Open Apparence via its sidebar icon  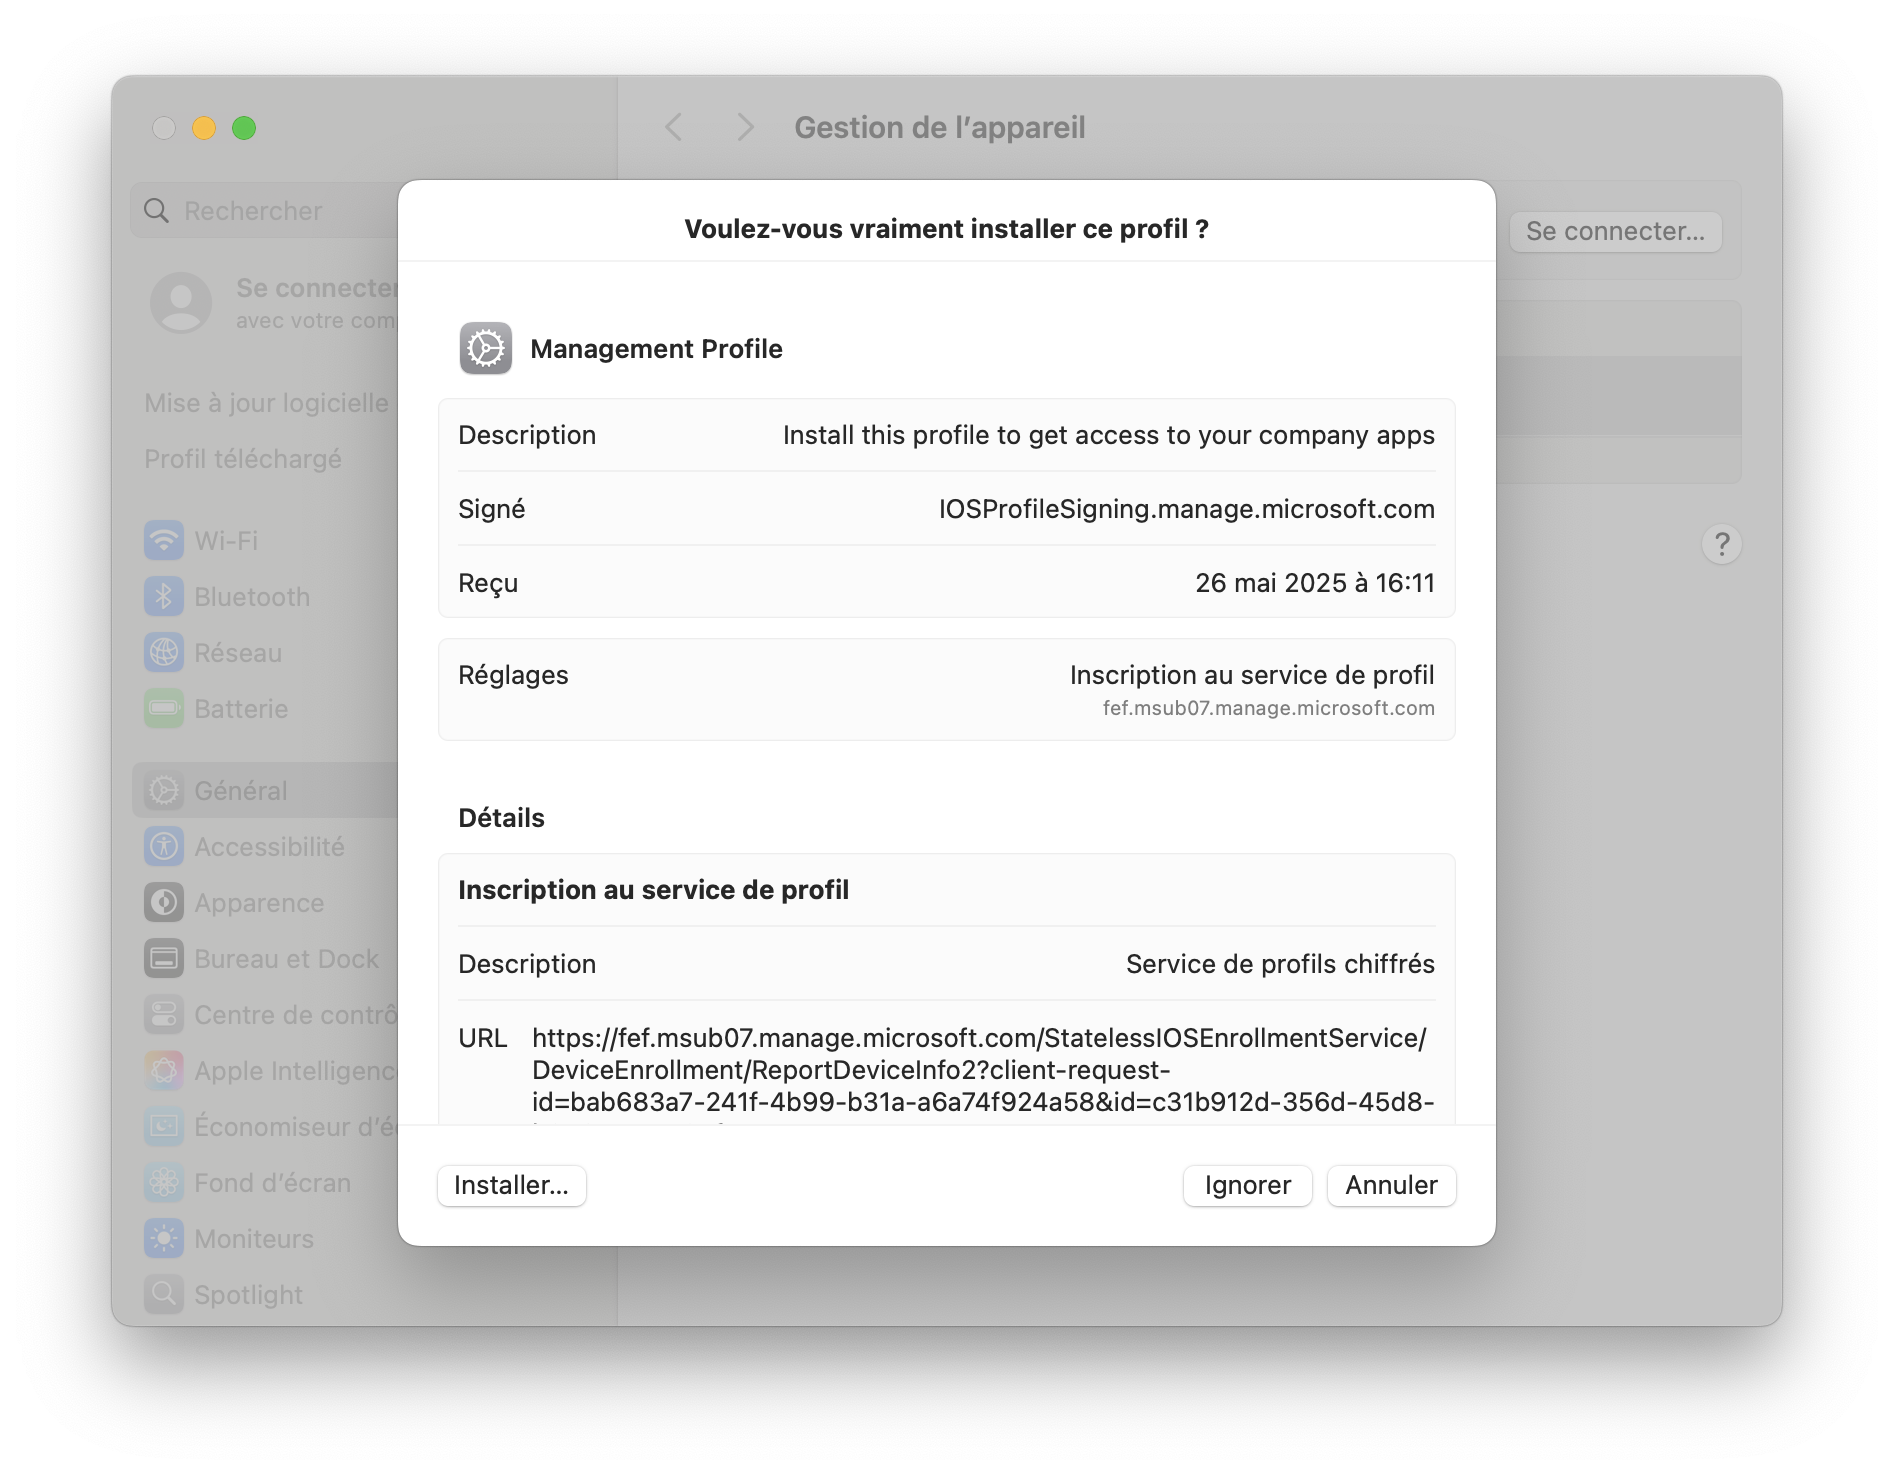click(164, 903)
